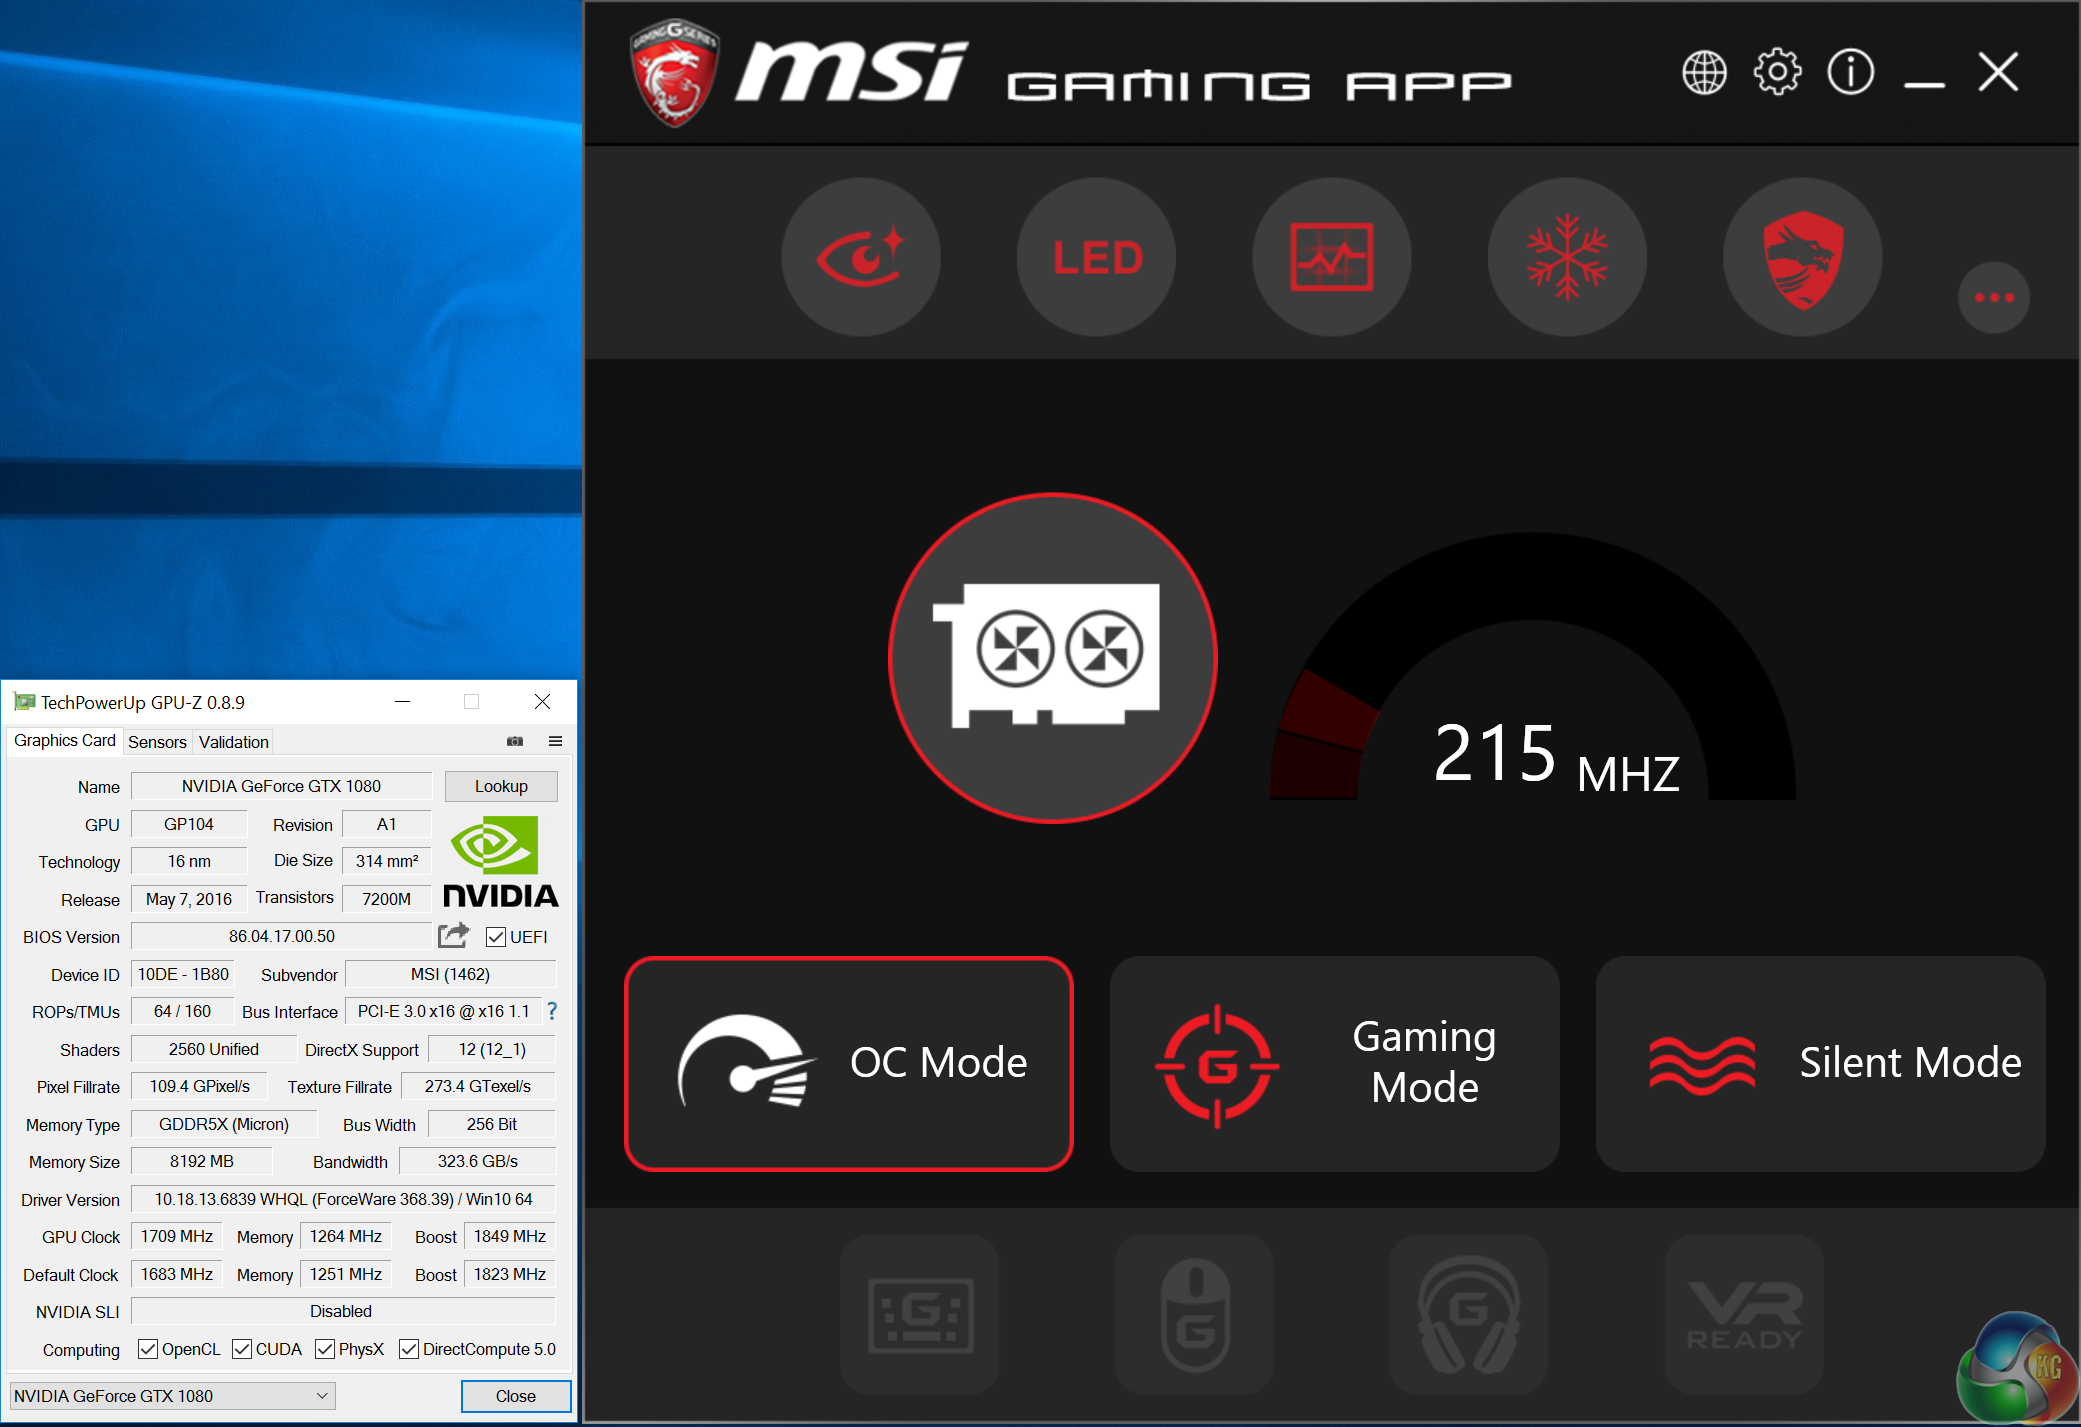This screenshot has width=2081, height=1427.
Task: Open the GPU-Z hamburger menu
Action: 555,741
